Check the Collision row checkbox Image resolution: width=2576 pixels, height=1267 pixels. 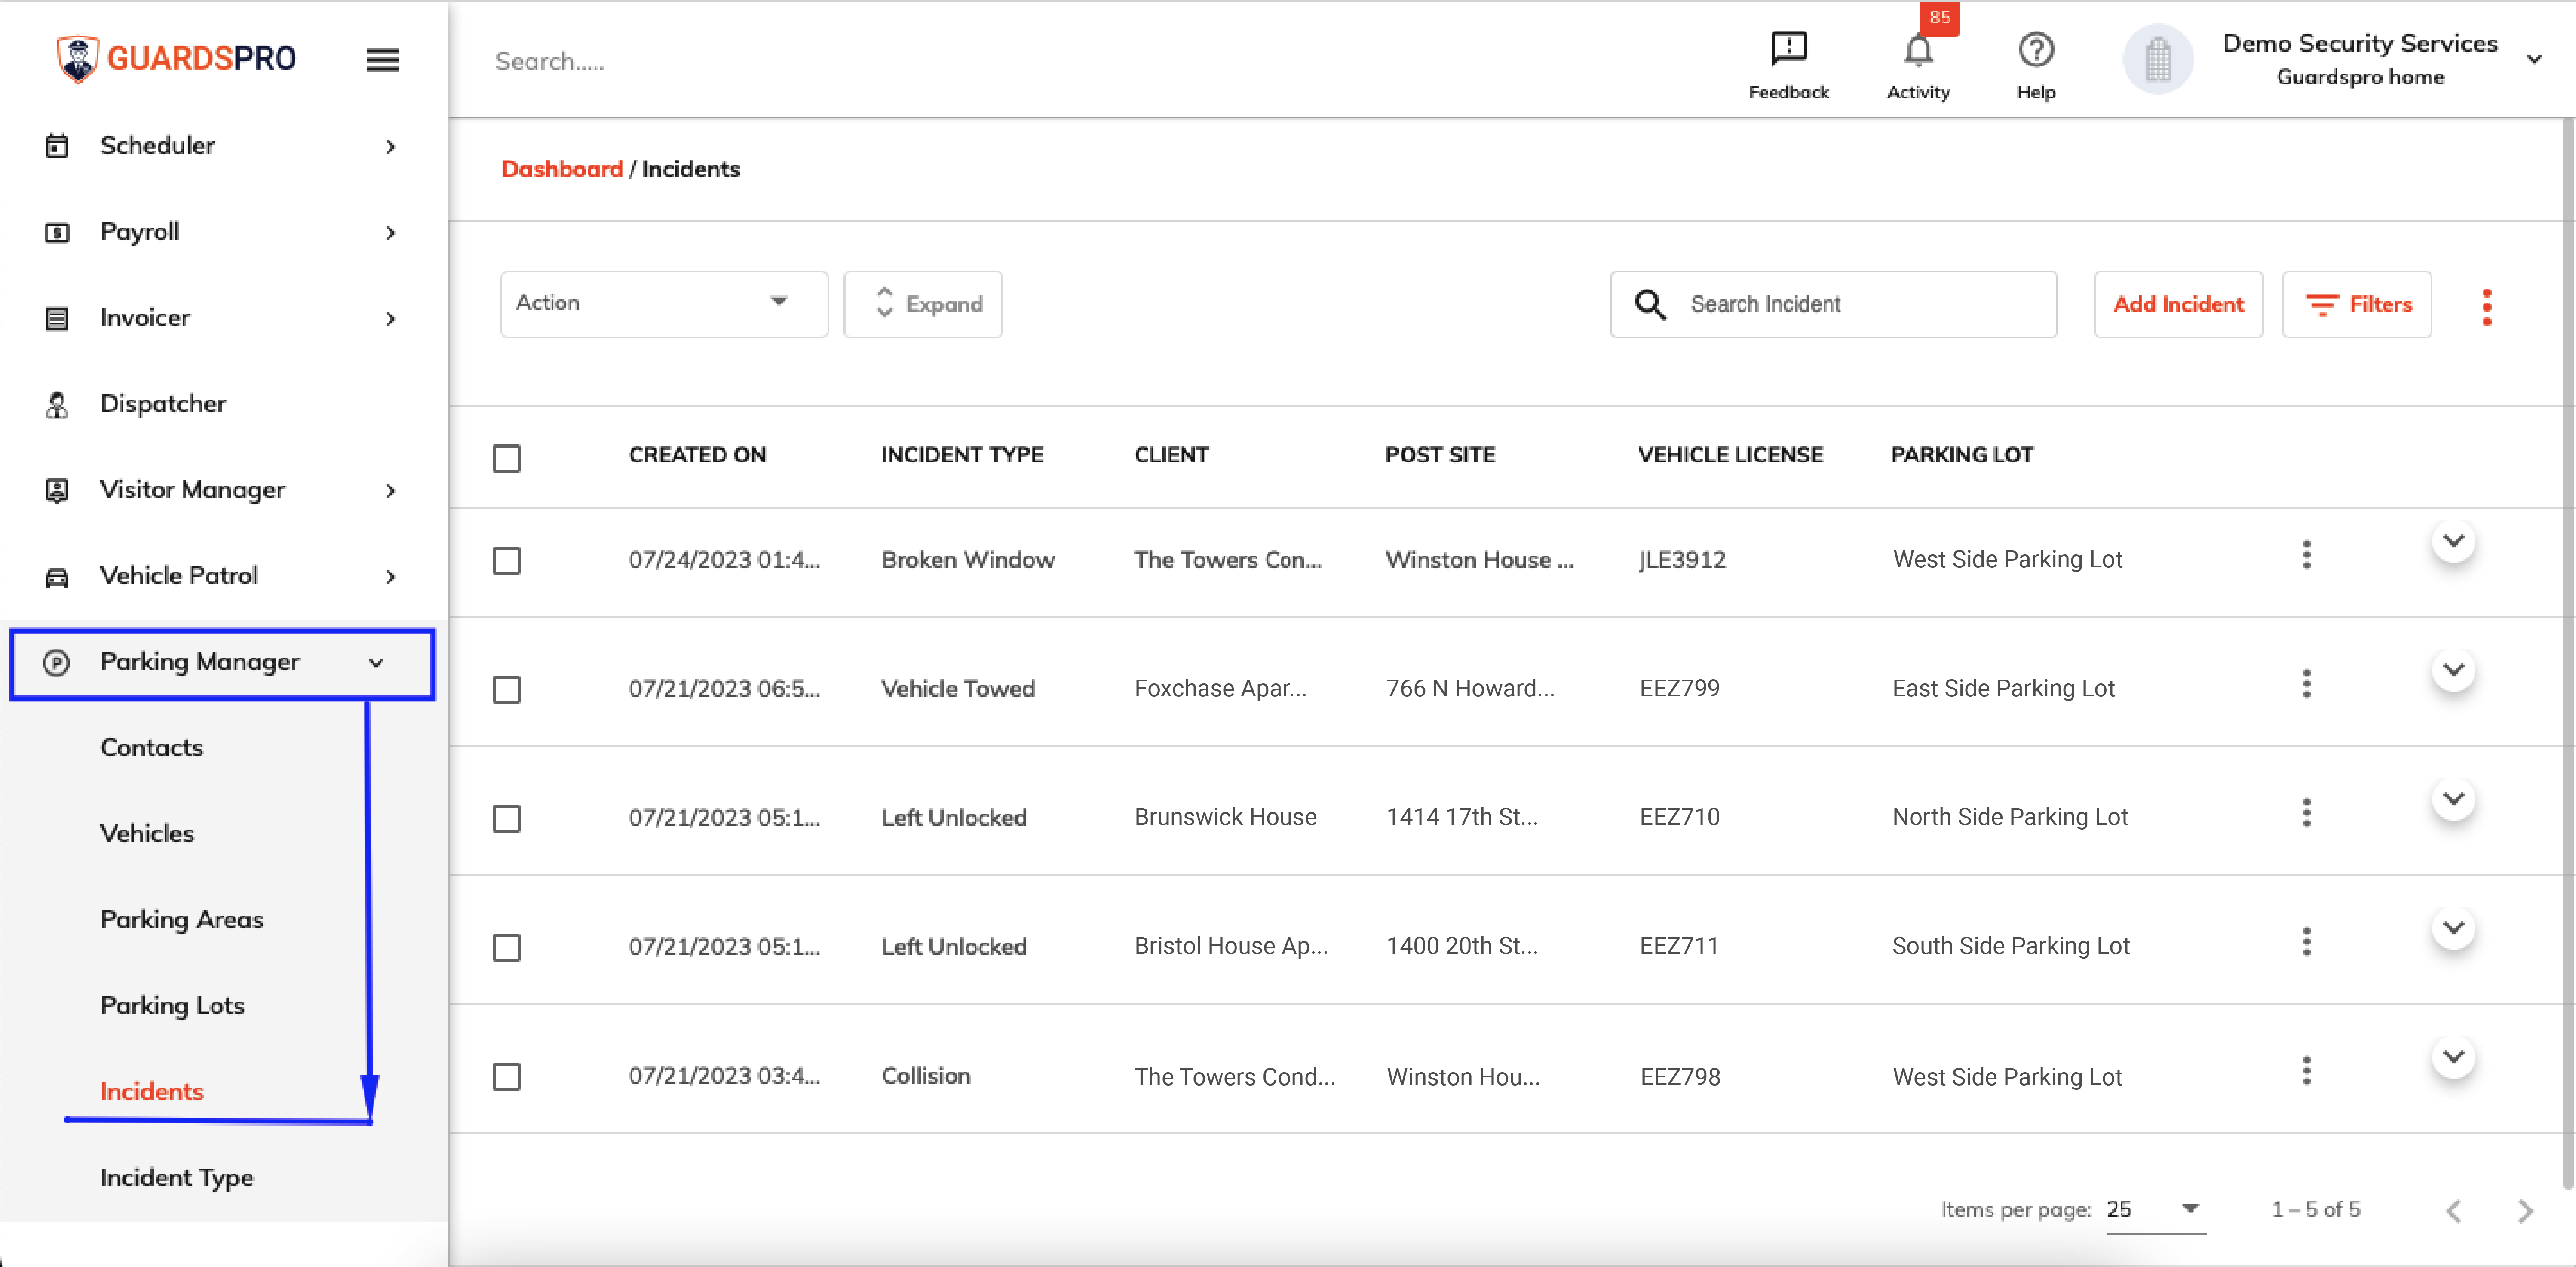[507, 1076]
